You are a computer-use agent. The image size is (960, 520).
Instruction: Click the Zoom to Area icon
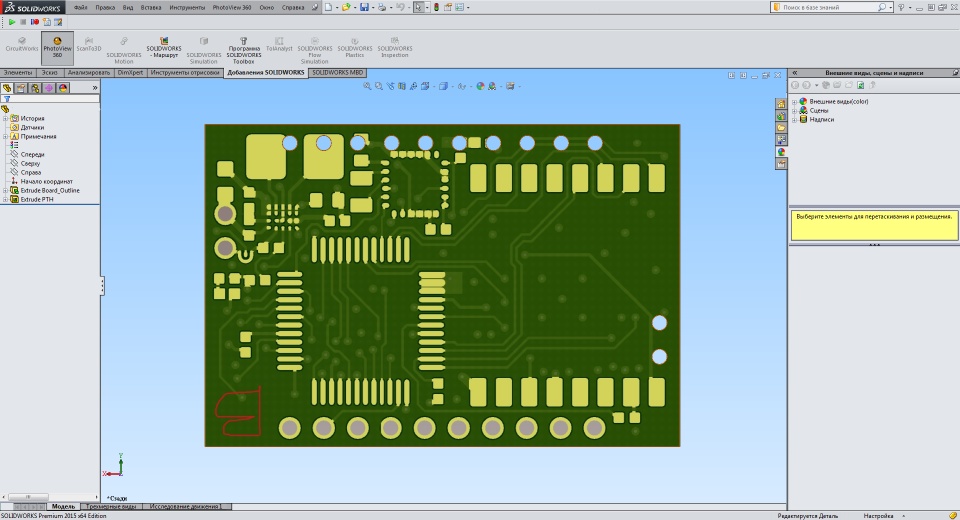click(379, 86)
